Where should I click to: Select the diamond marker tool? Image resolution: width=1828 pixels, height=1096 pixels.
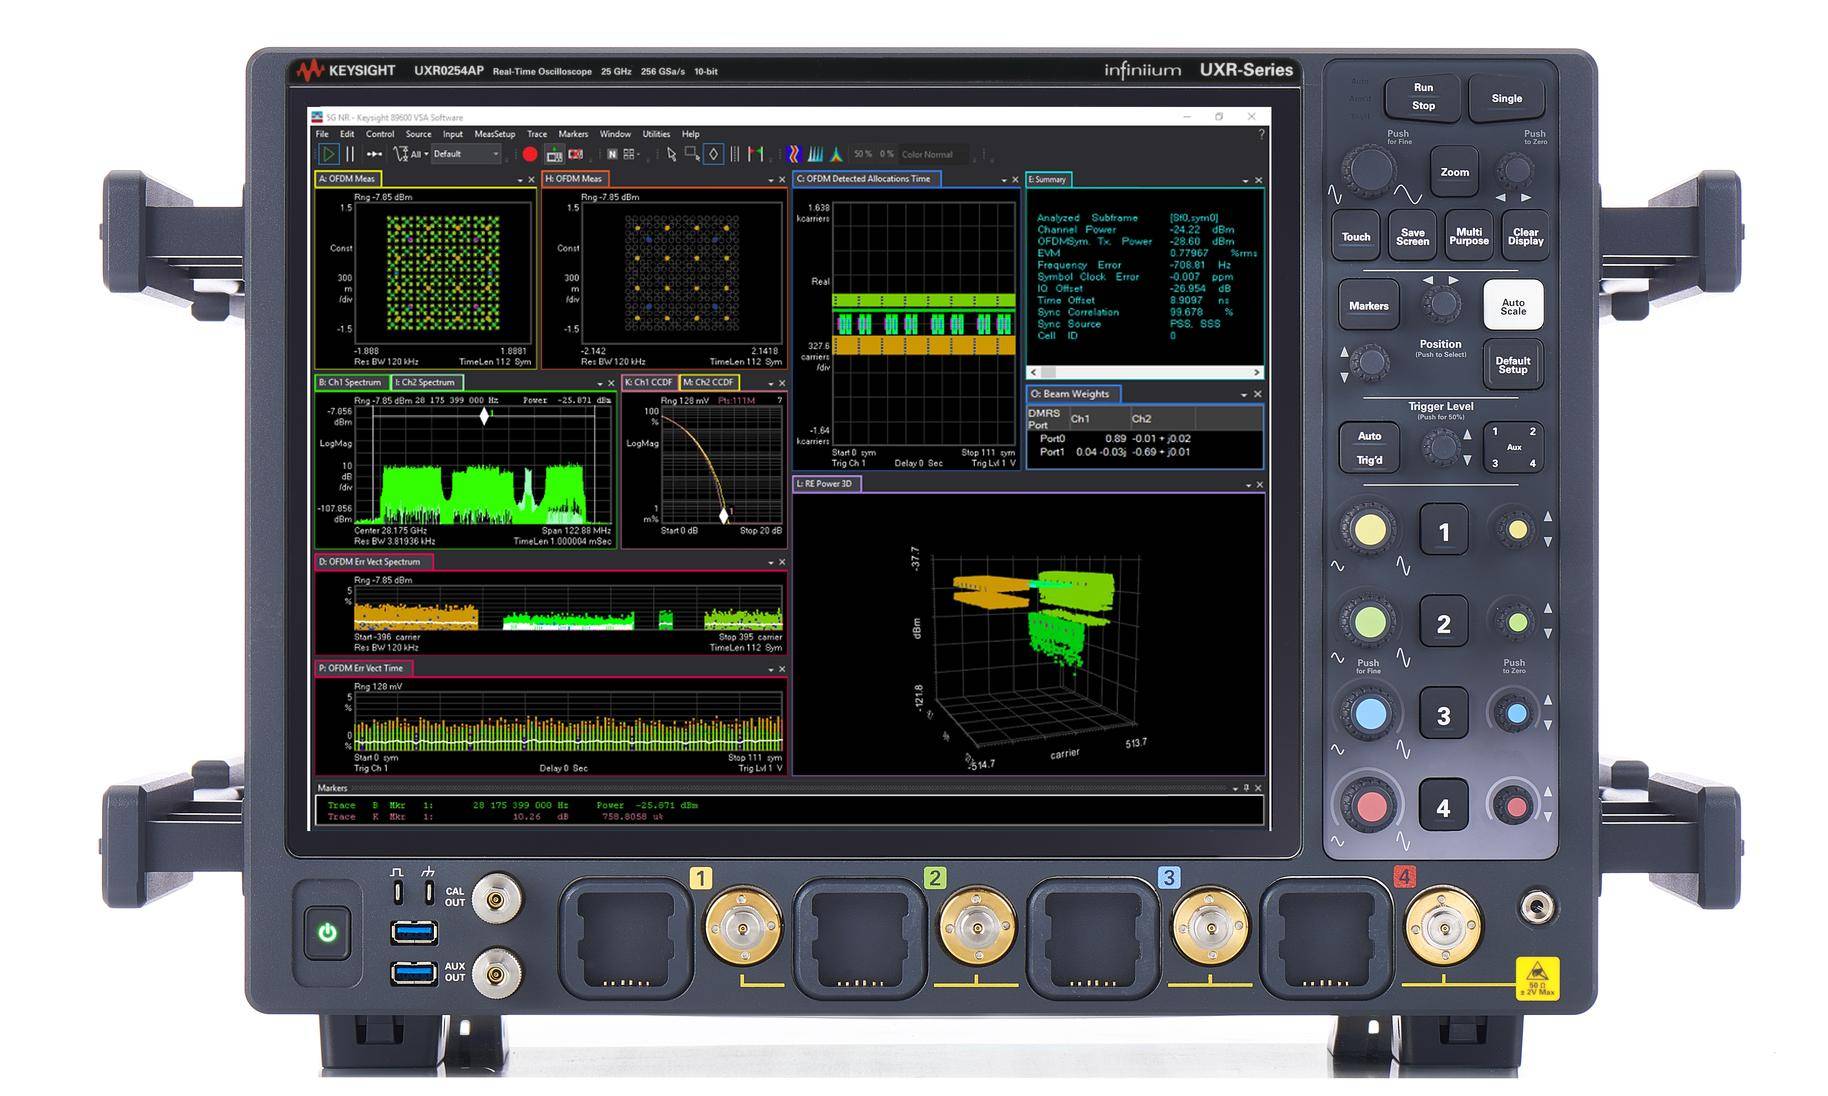pyautogui.click(x=713, y=154)
